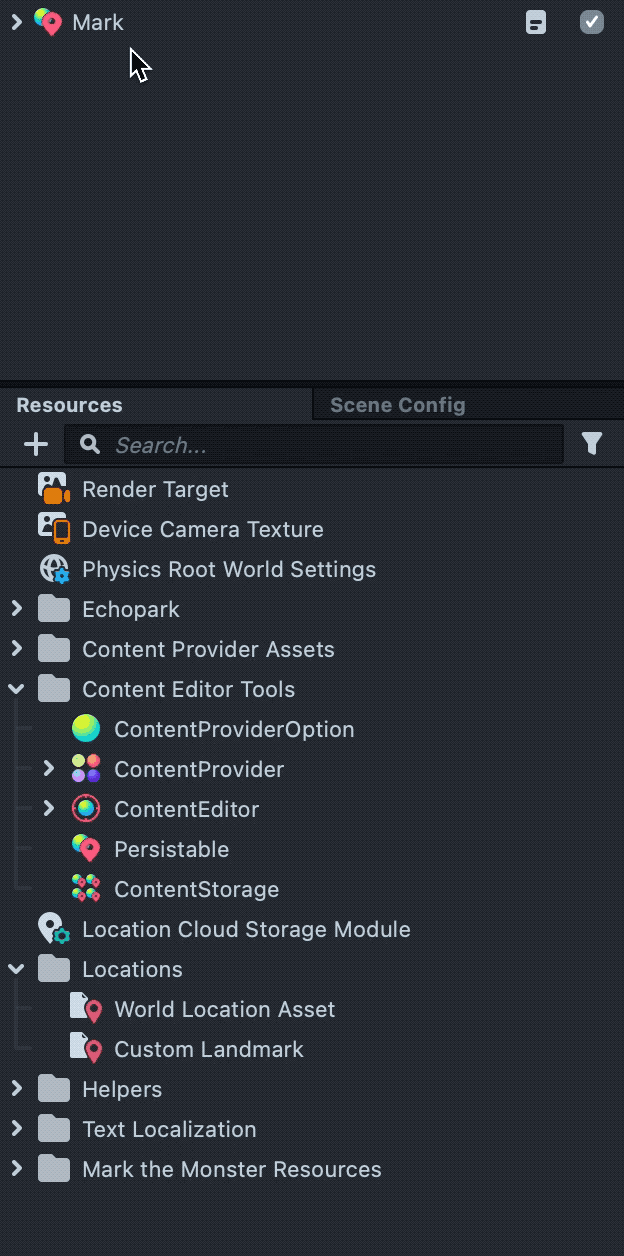Click the add resource plus button
The height and width of the screenshot is (1256, 624).
click(x=36, y=444)
